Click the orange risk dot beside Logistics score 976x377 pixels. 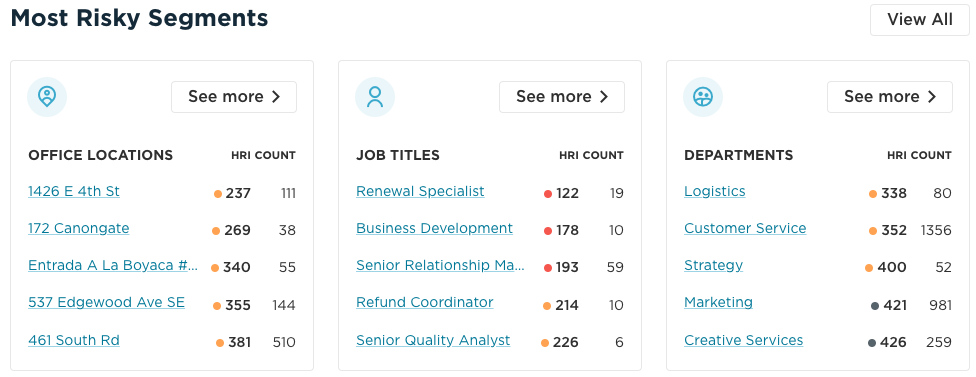coord(873,194)
